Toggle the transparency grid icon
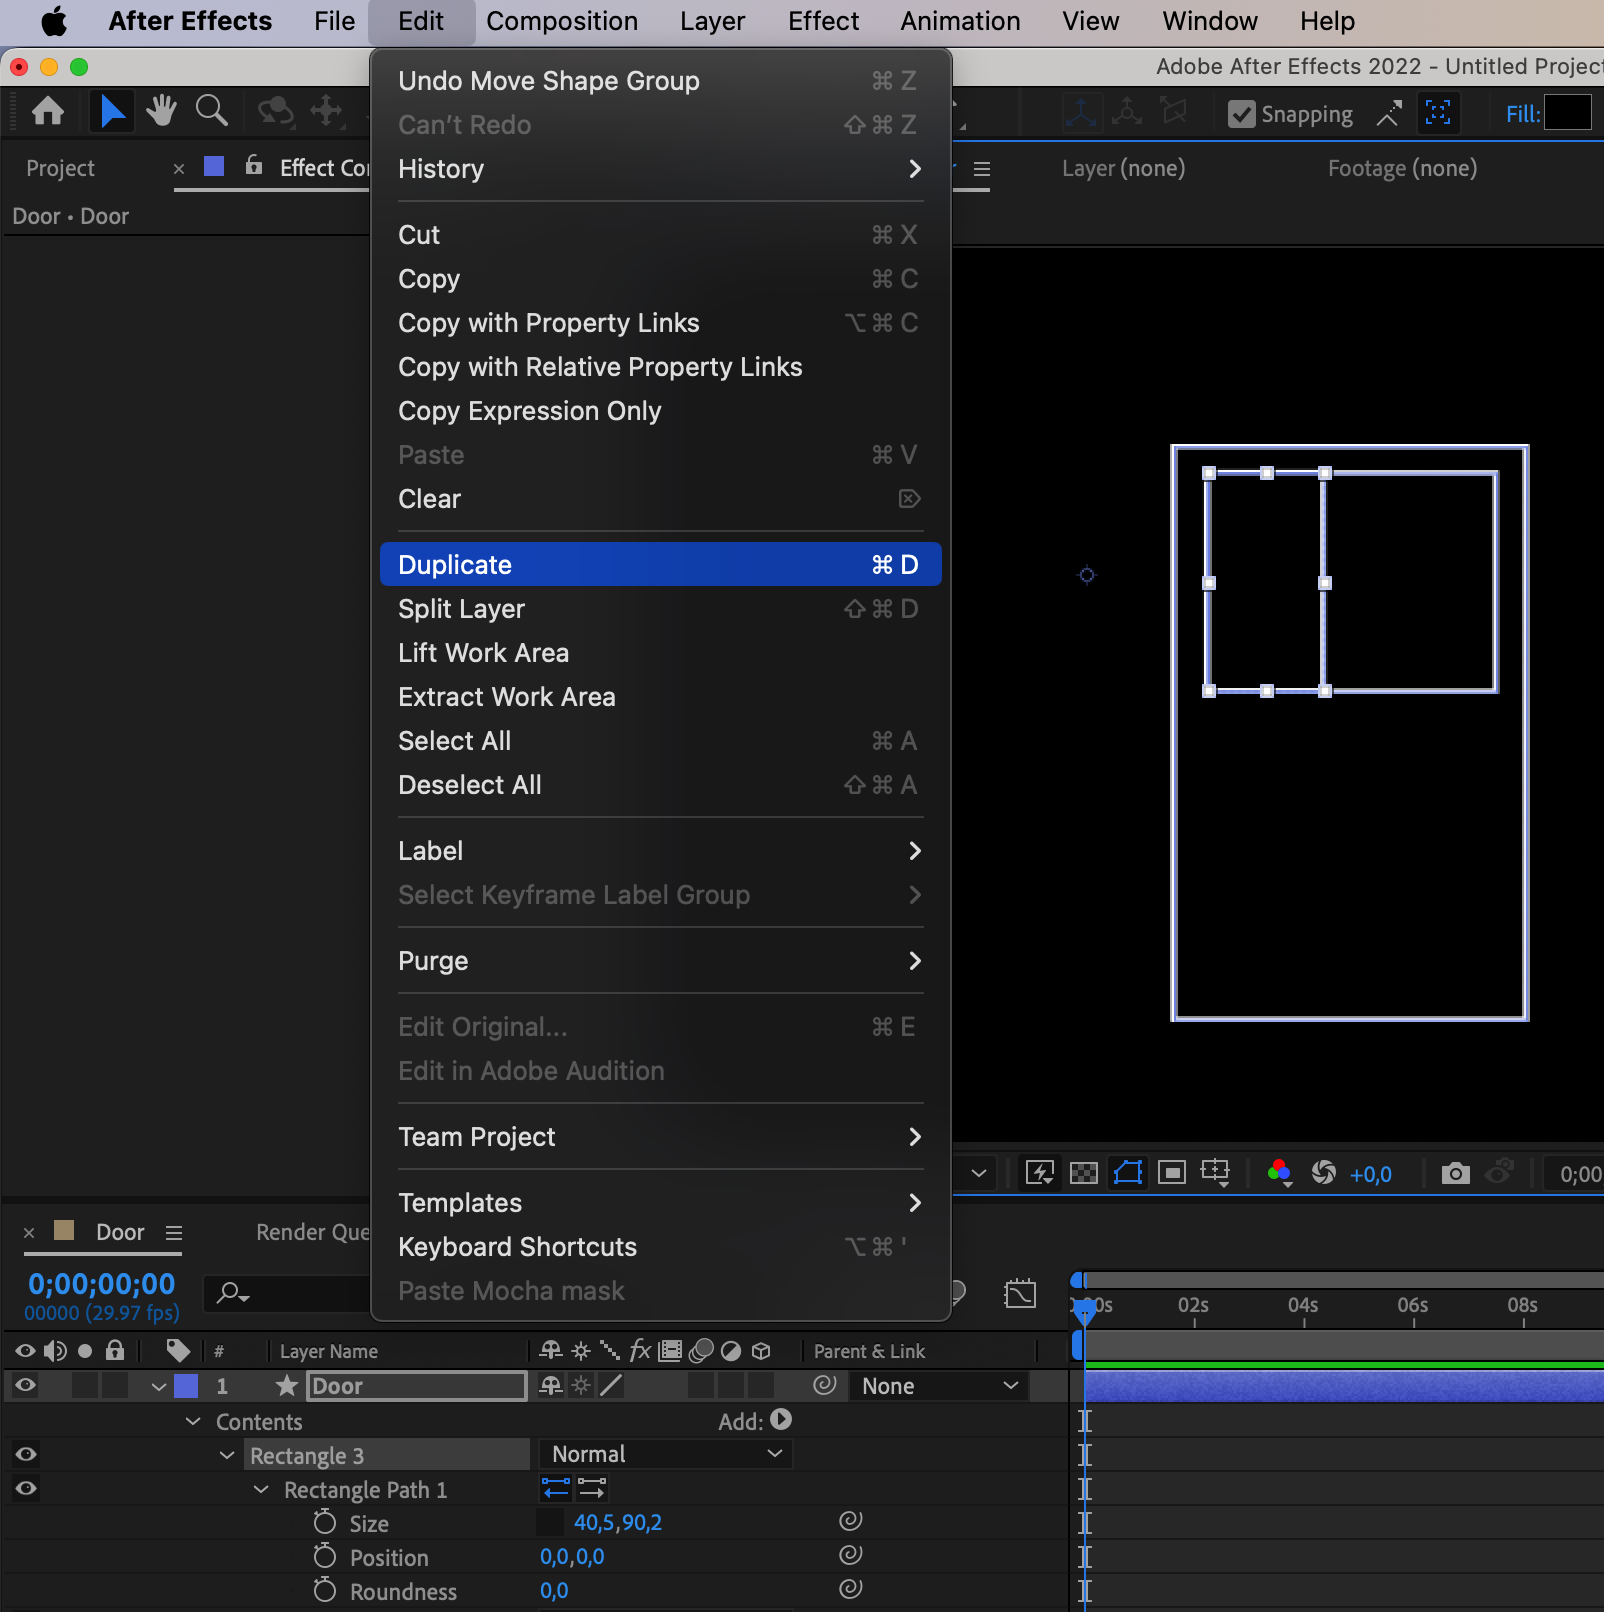The image size is (1604, 1612). (x=1084, y=1173)
